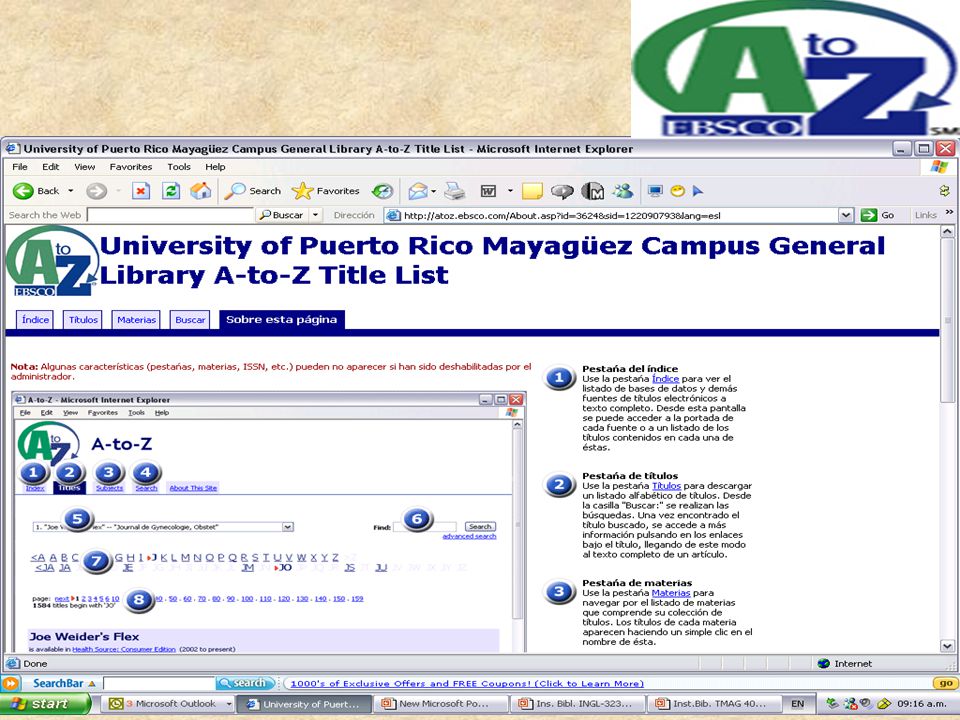Click the Internet zone globe in status bar
This screenshot has height=720, width=960.
[x=824, y=664]
